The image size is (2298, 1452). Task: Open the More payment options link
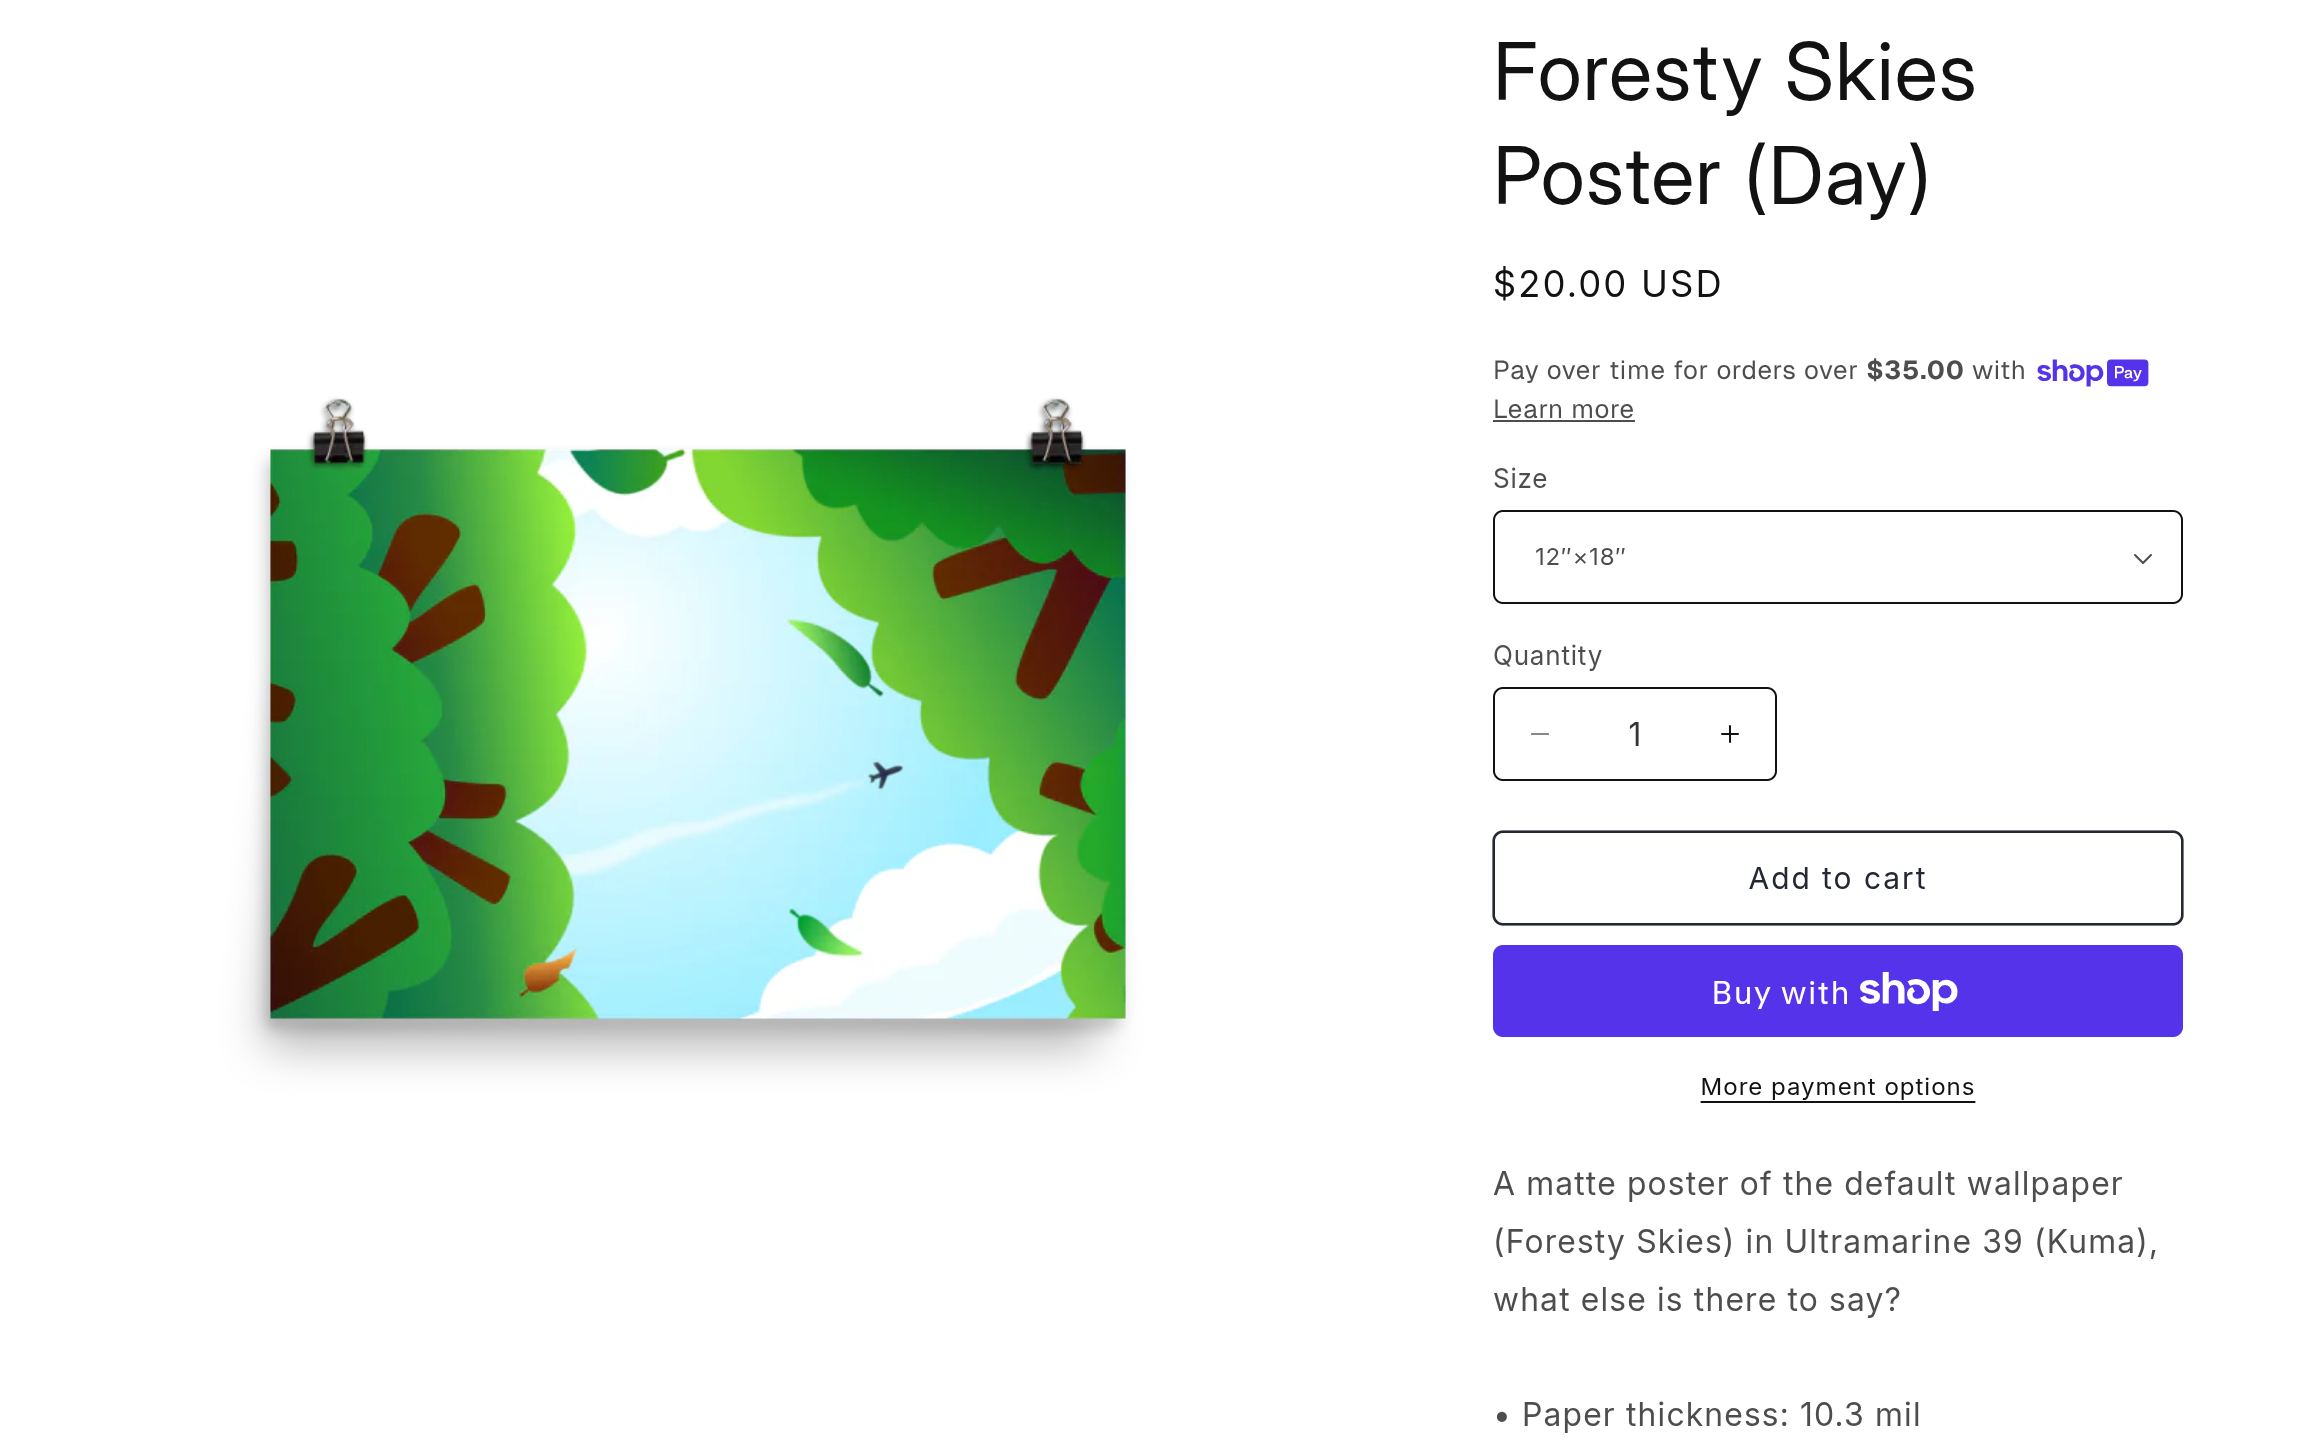[1837, 1087]
